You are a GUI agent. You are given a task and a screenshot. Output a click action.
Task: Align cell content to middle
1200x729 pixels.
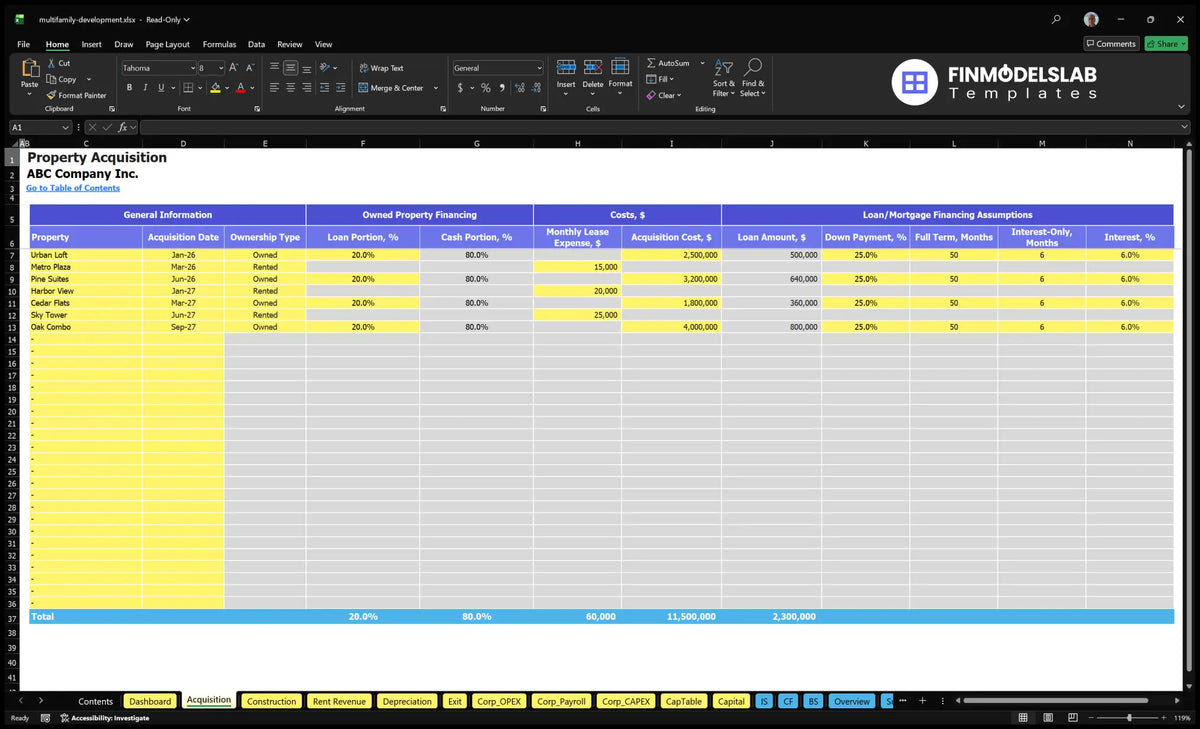pos(290,68)
